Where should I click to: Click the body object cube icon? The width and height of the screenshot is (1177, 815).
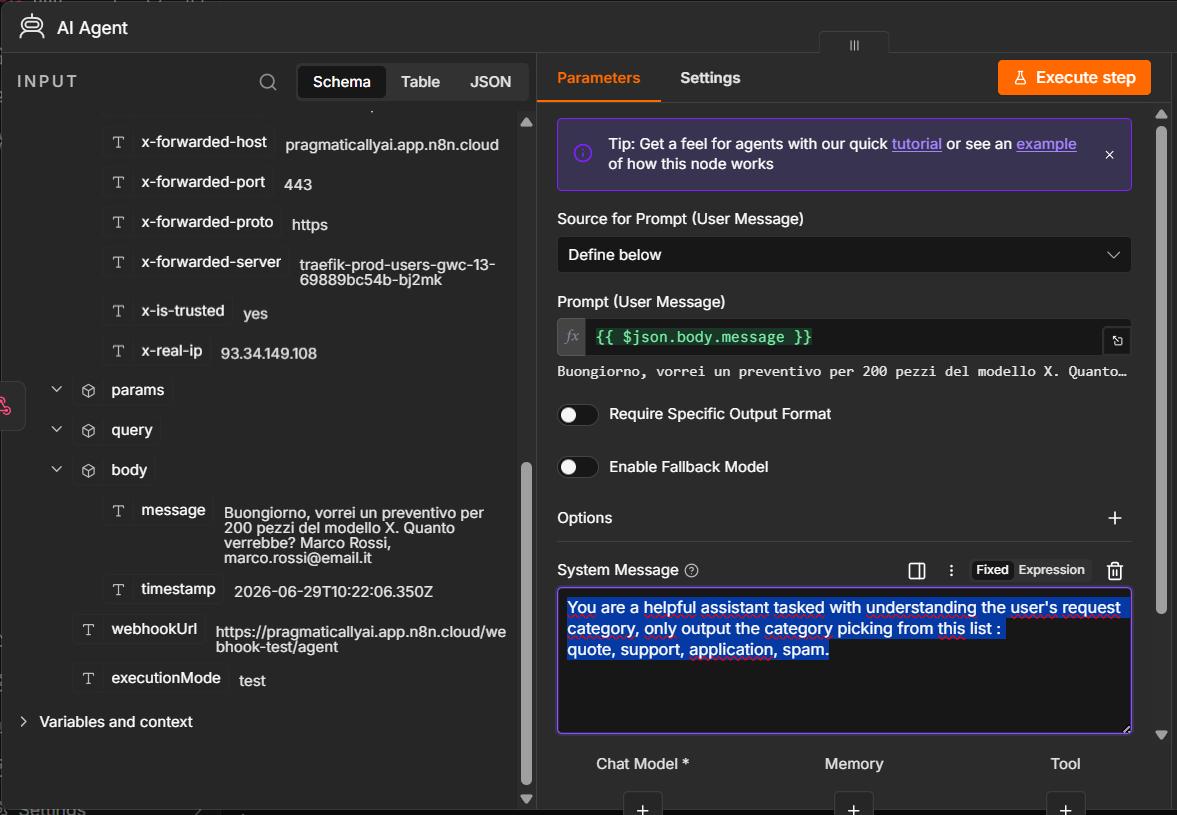(x=89, y=471)
